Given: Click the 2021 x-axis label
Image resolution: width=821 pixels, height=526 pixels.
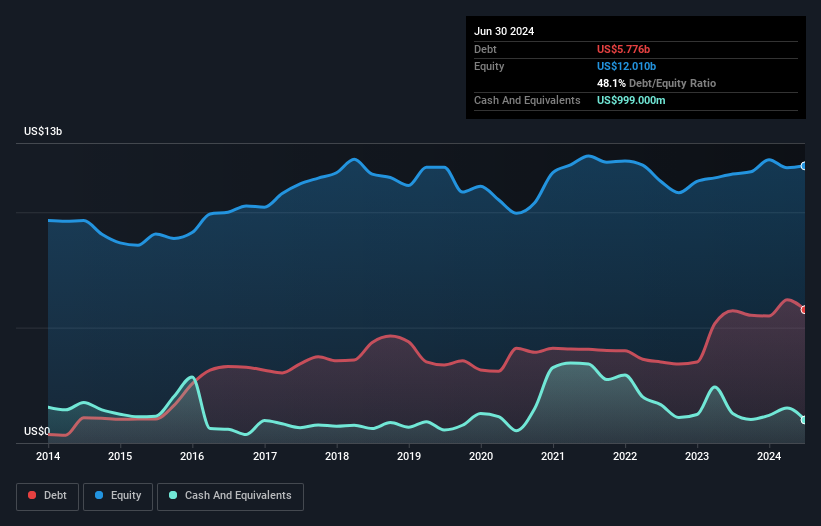Looking at the screenshot, I should pos(553,456).
